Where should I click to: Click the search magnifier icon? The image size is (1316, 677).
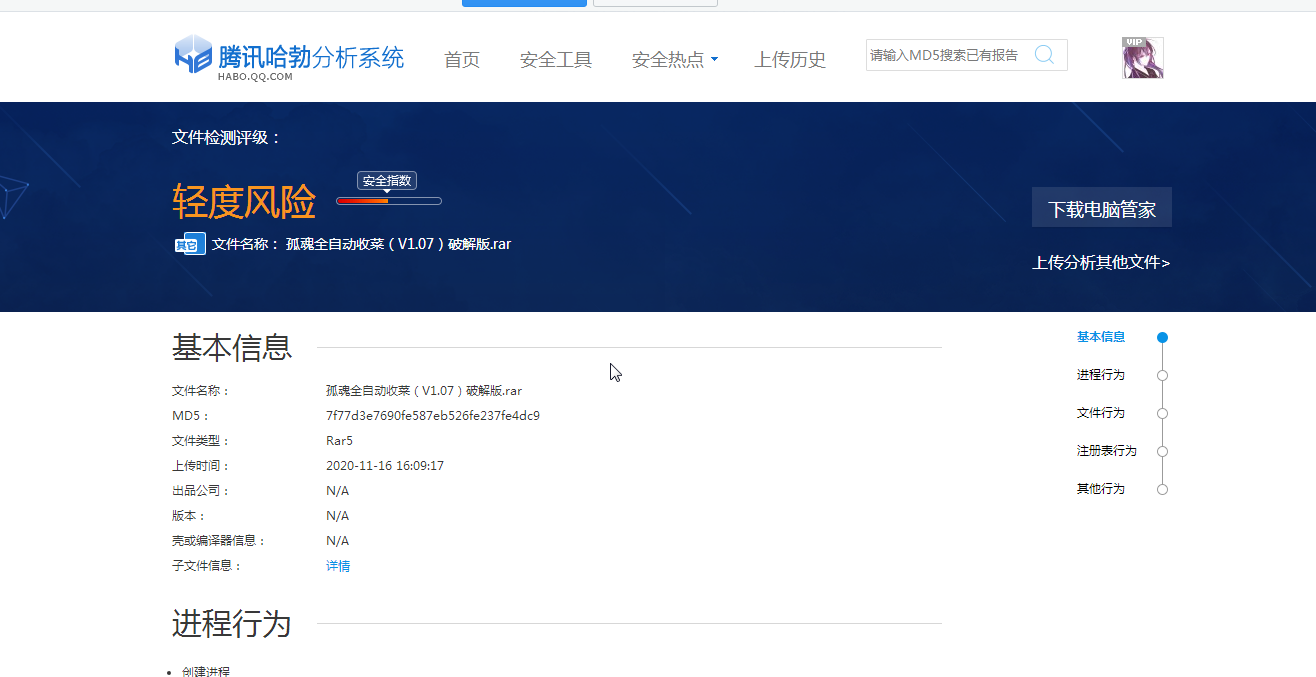pyautogui.click(x=1044, y=55)
